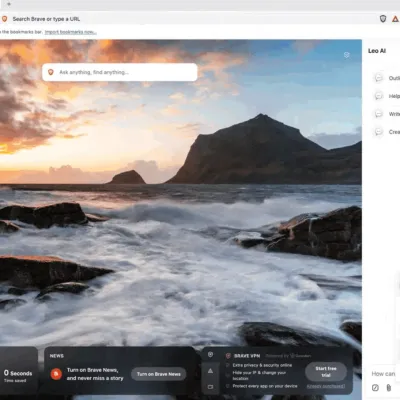Click the Brave lion icon in address bar
This screenshot has height=400, width=400.
[x=4, y=19]
